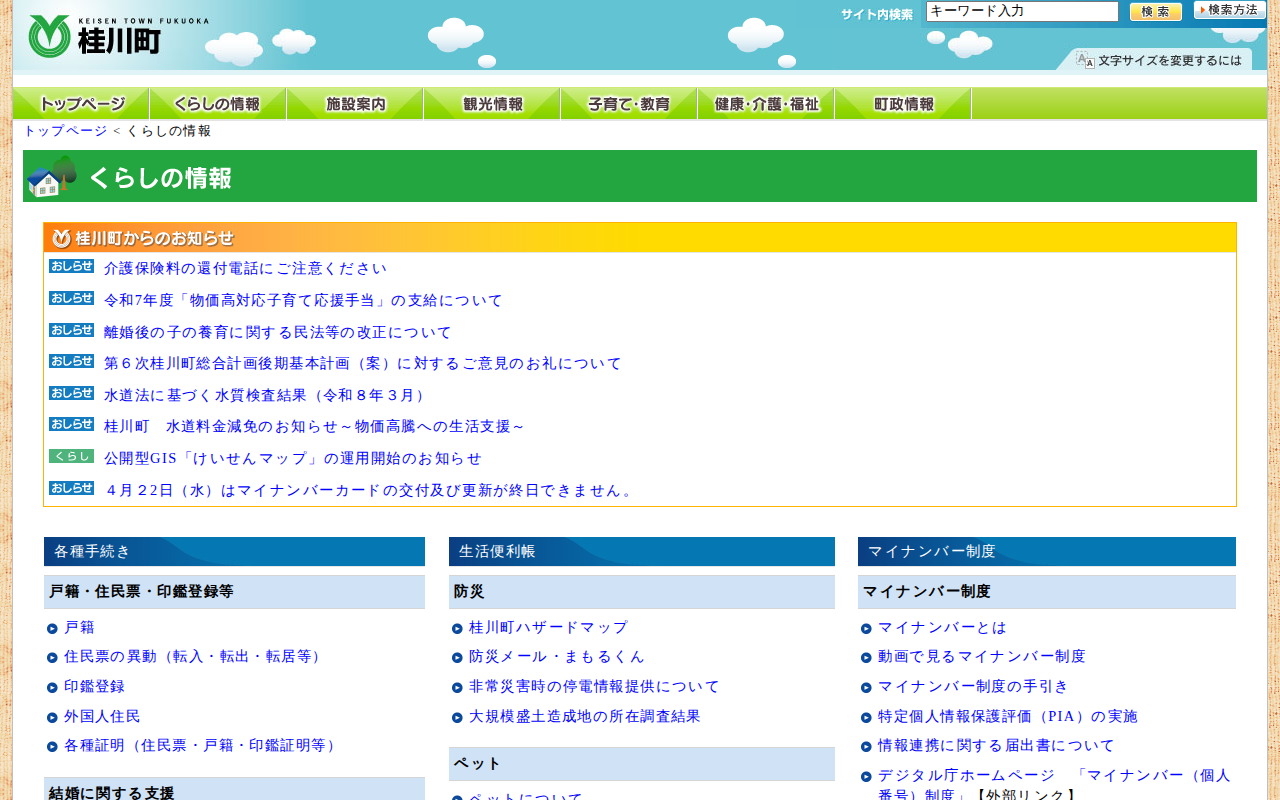Click the 検索方法 button
This screenshot has height=800, width=1280.
coord(1230,10)
